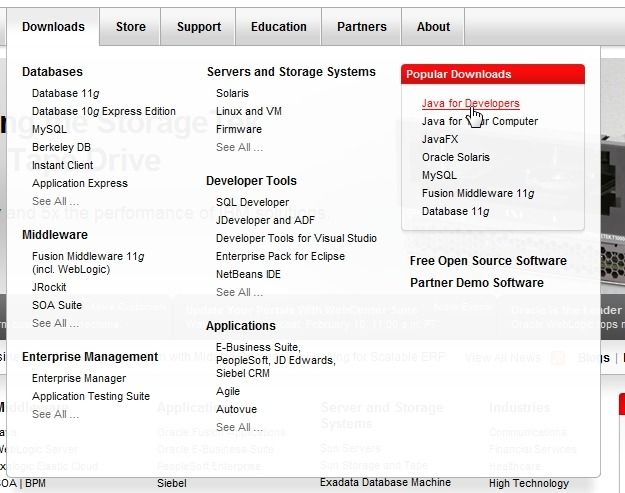625x493 pixels.
Task: Click JDeveloper and ADF link
Action: tap(265, 220)
